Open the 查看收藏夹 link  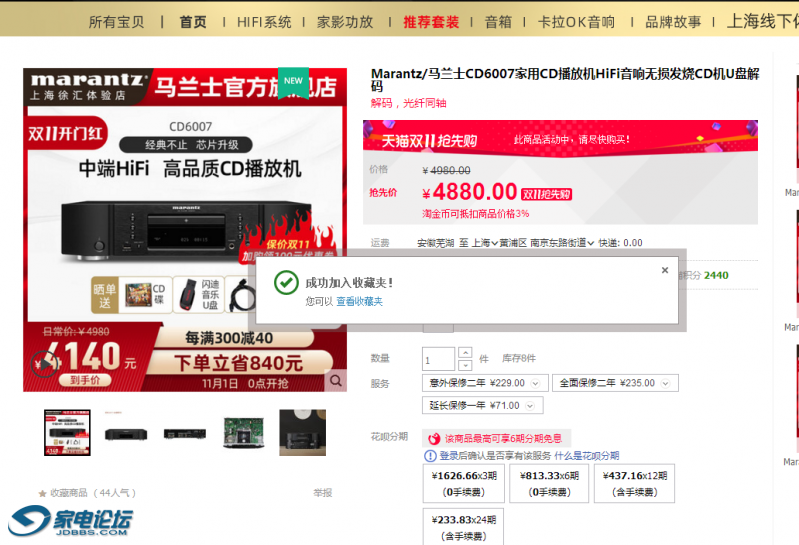point(359,301)
